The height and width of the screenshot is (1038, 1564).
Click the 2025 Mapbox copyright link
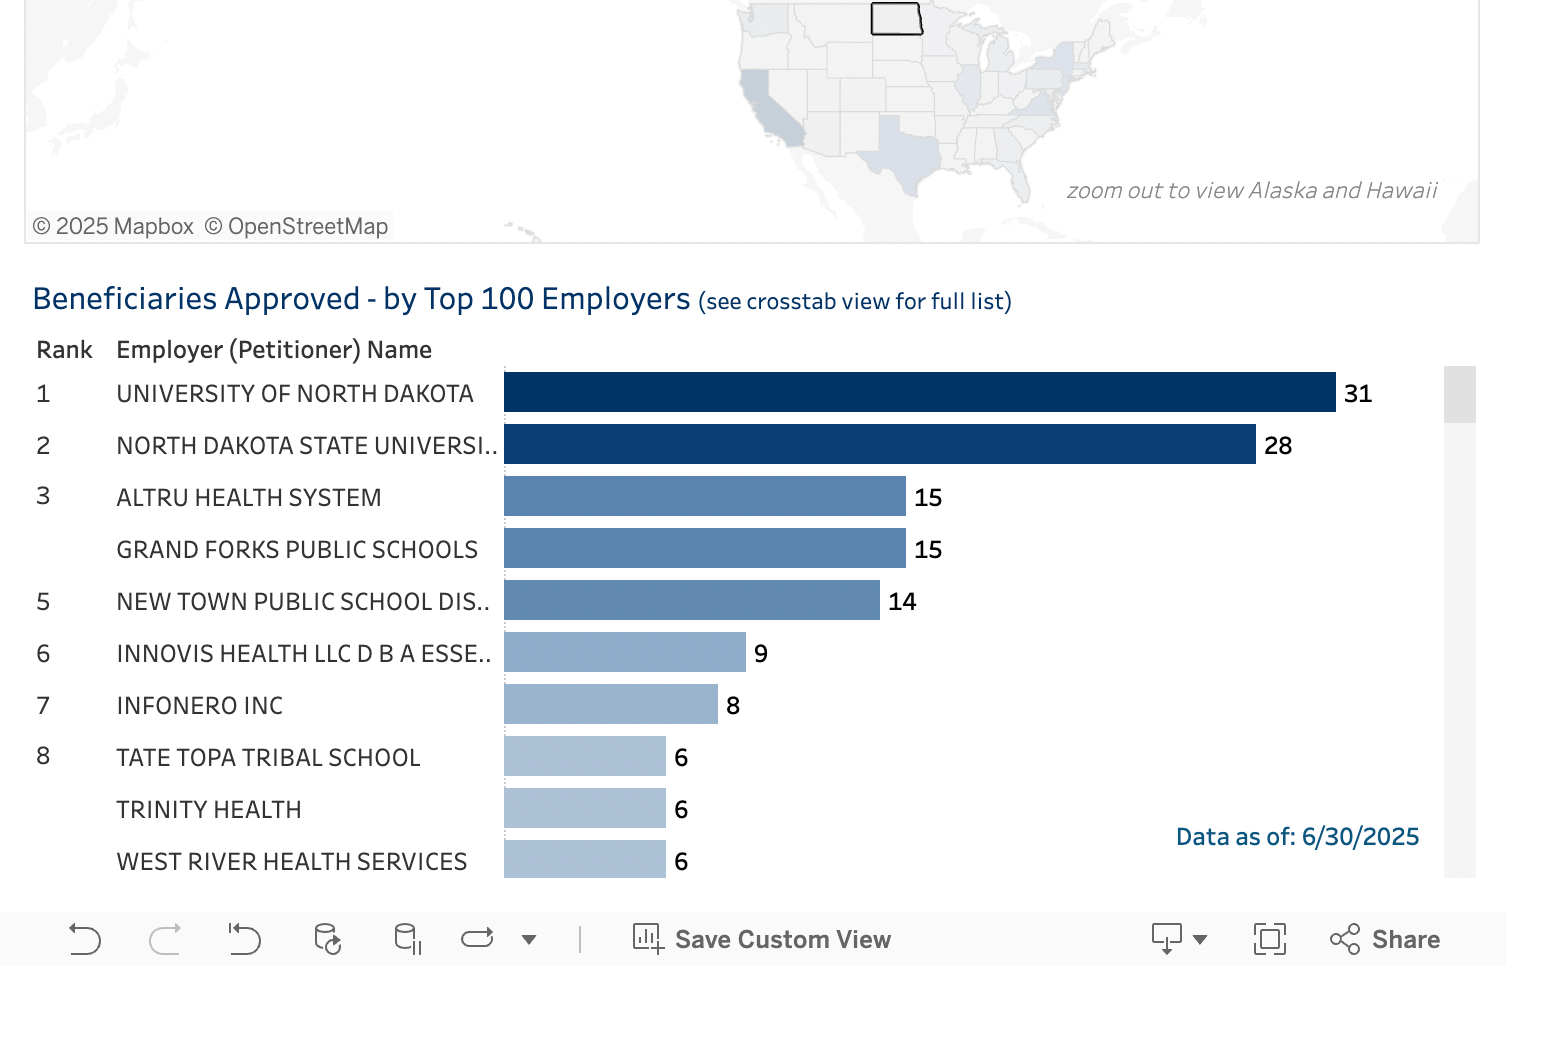pos(114,226)
